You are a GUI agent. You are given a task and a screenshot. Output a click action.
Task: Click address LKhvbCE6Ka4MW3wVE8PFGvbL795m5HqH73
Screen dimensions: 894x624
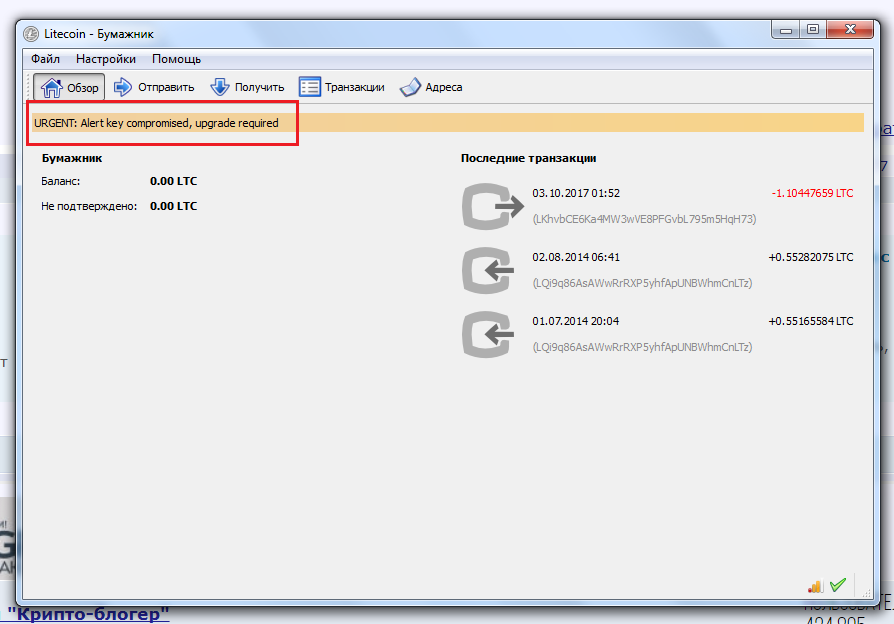pos(644,219)
